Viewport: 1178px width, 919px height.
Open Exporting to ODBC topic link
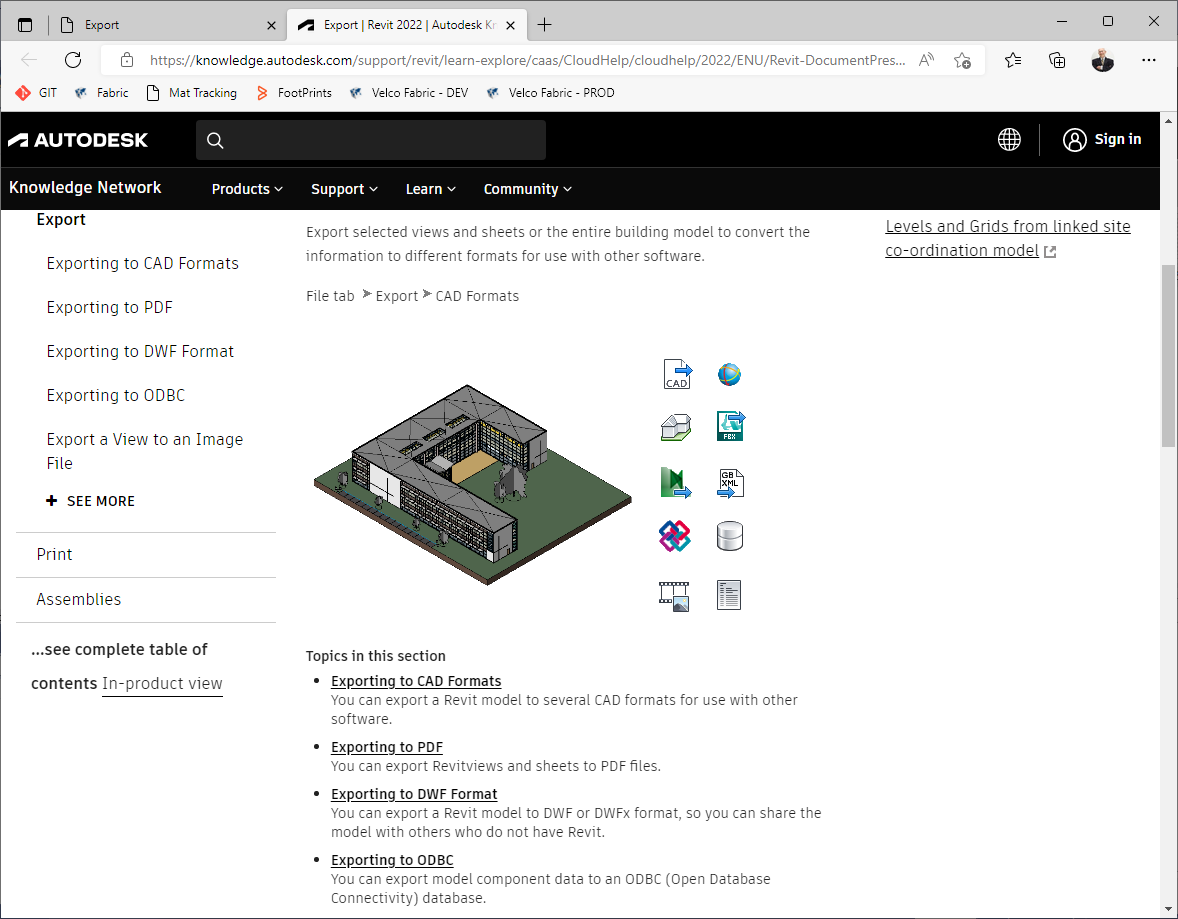coord(392,860)
